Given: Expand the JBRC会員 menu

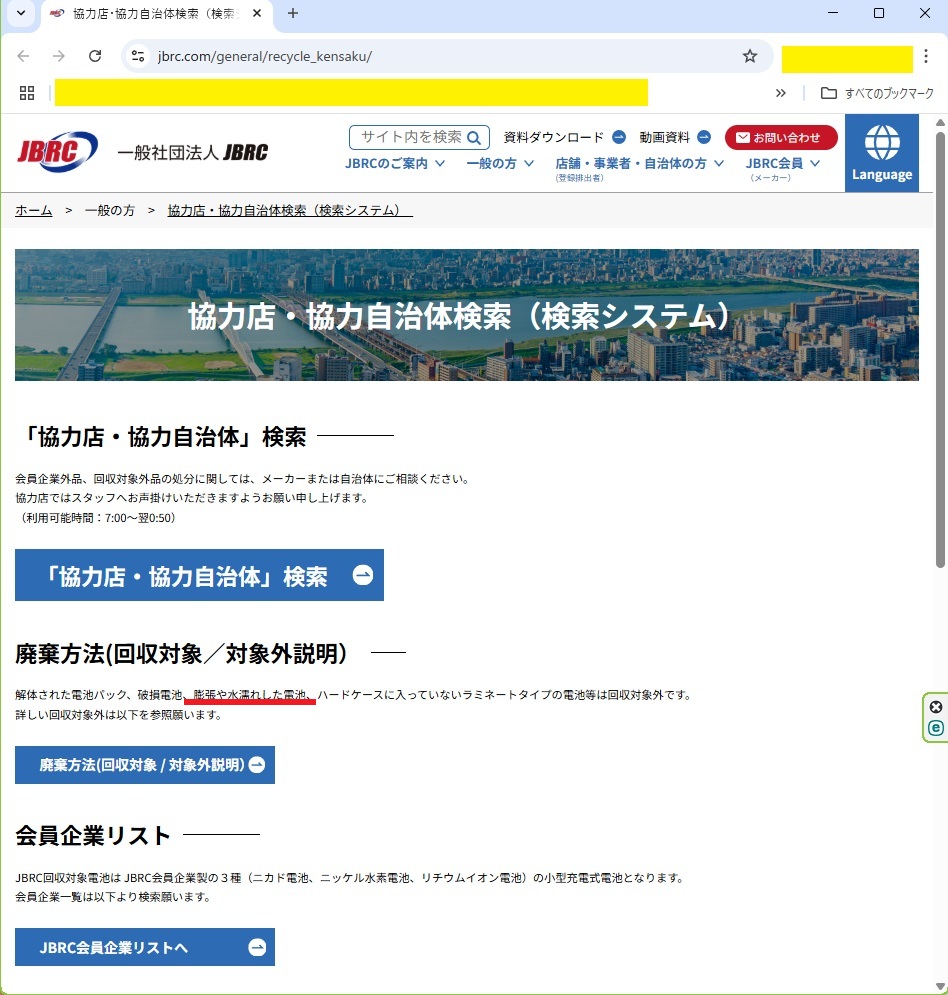Looking at the screenshot, I should 783,163.
